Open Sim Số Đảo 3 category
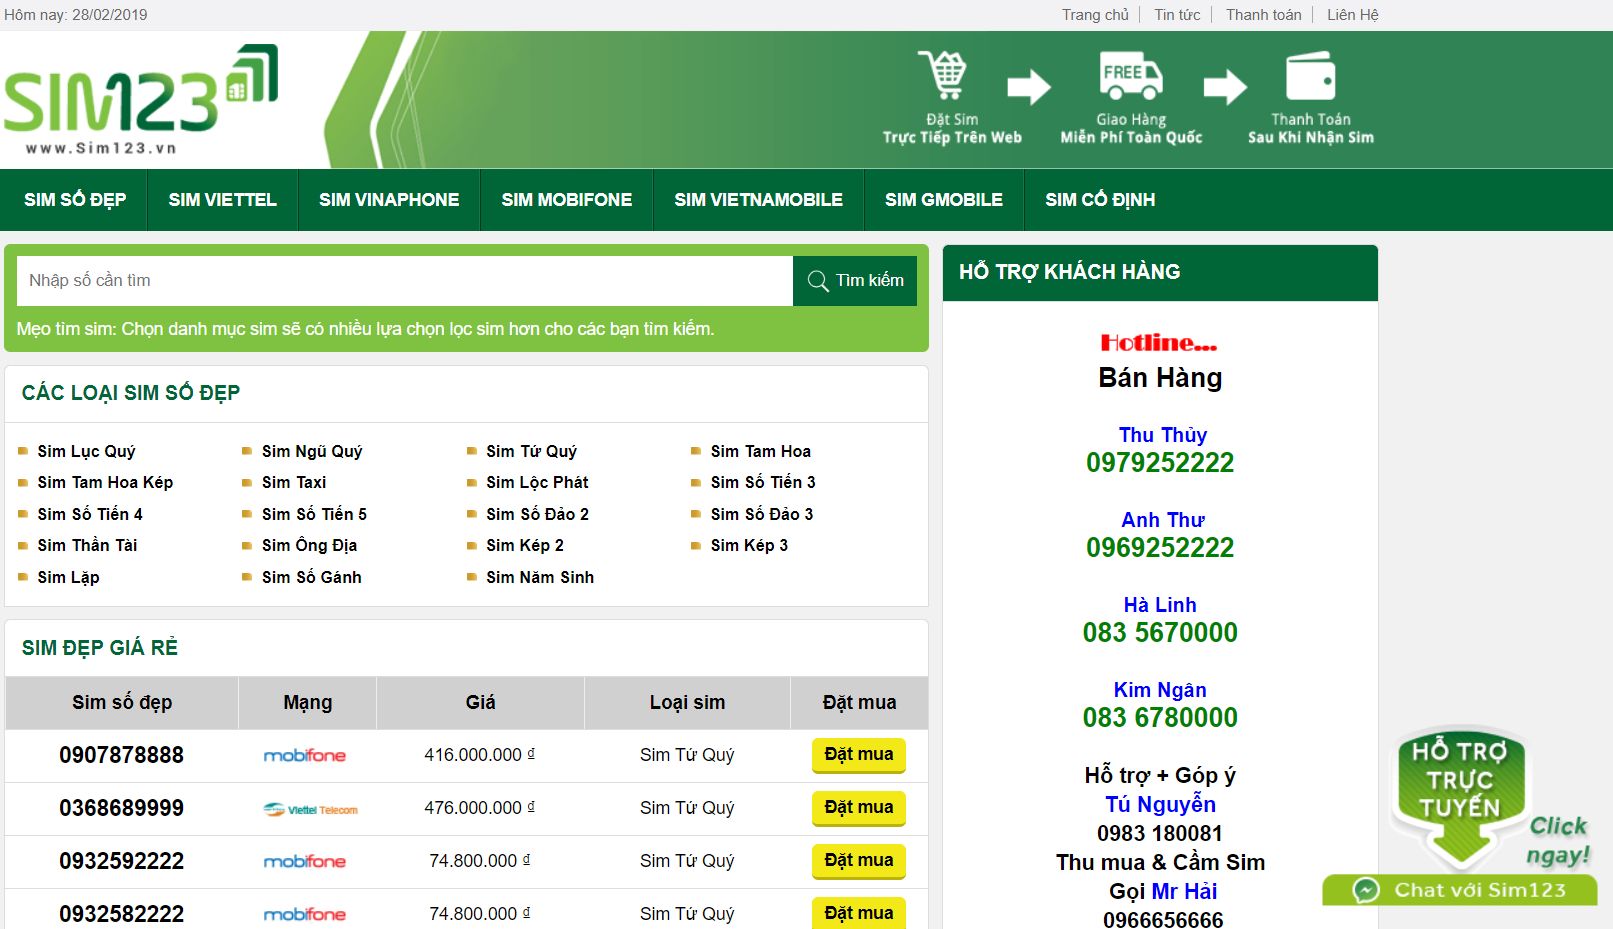 [762, 515]
